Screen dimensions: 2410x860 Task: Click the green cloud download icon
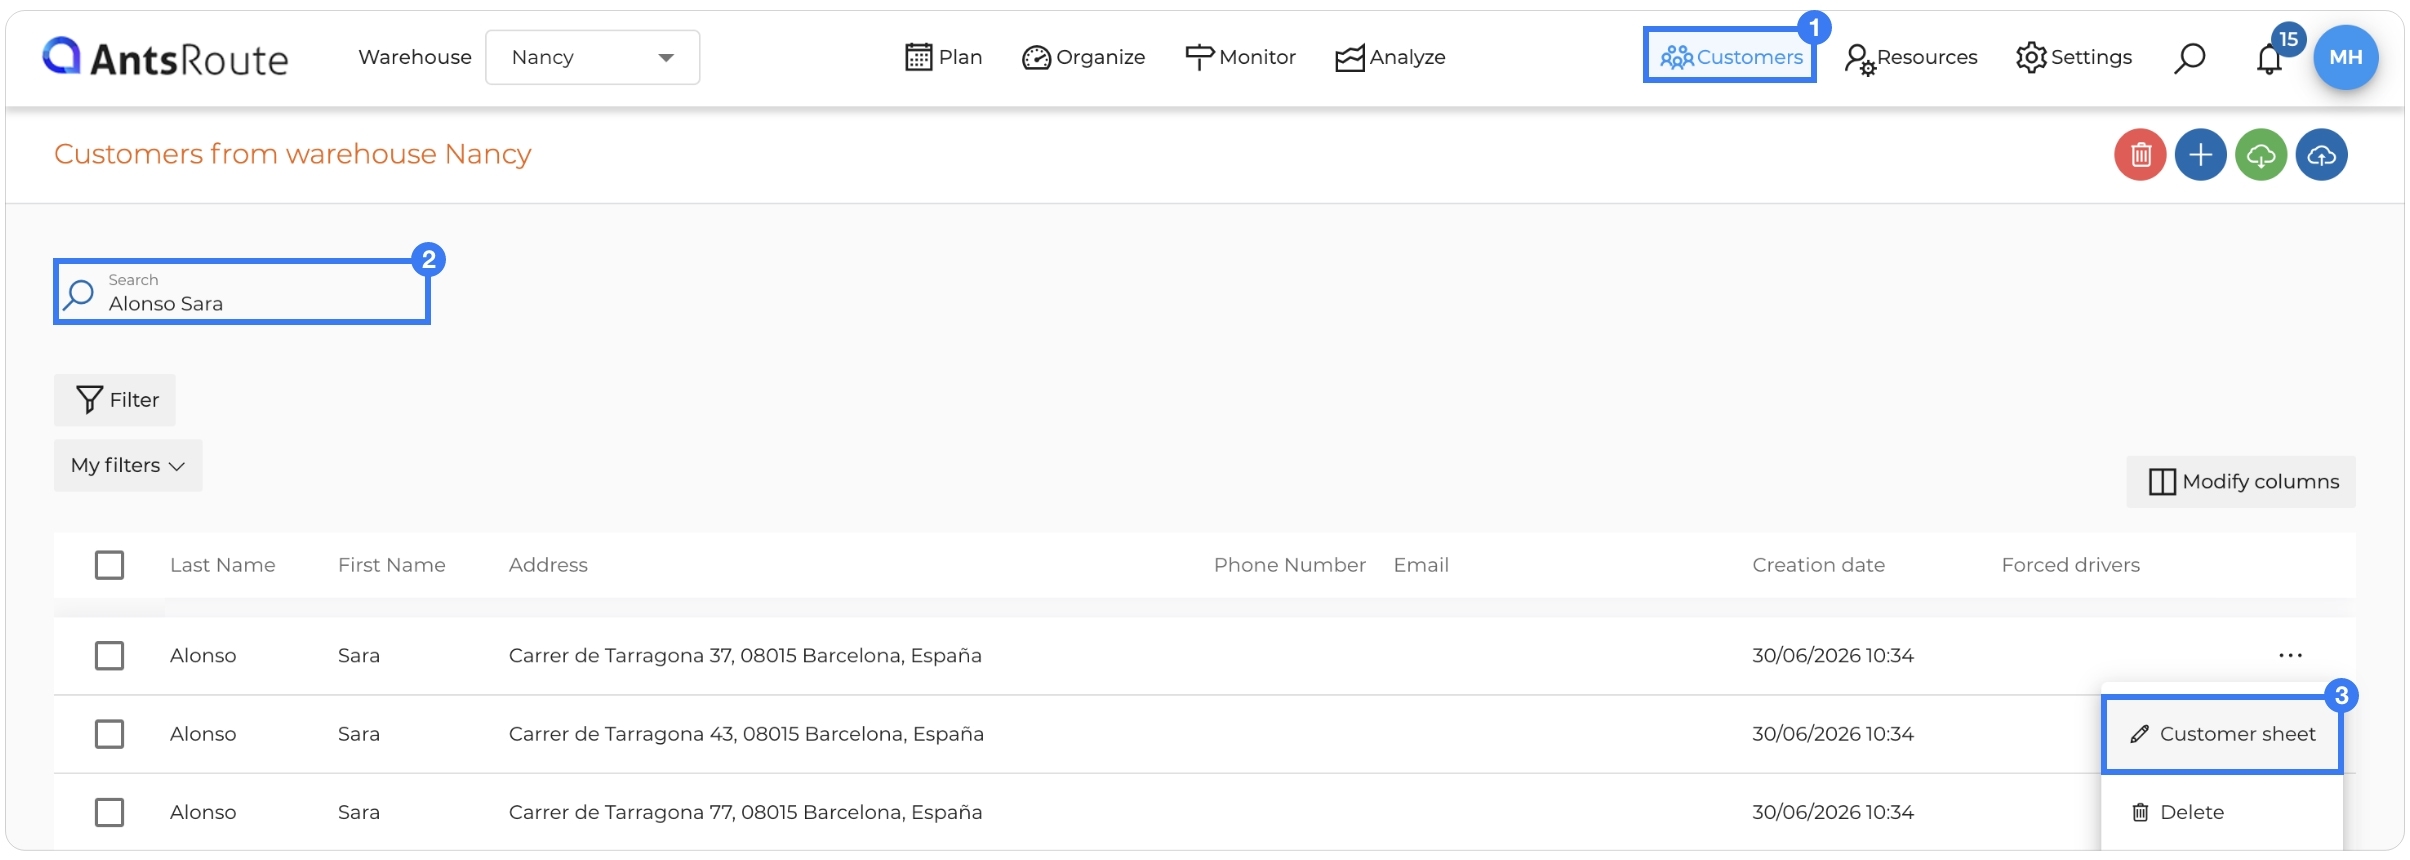[x=2261, y=155]
